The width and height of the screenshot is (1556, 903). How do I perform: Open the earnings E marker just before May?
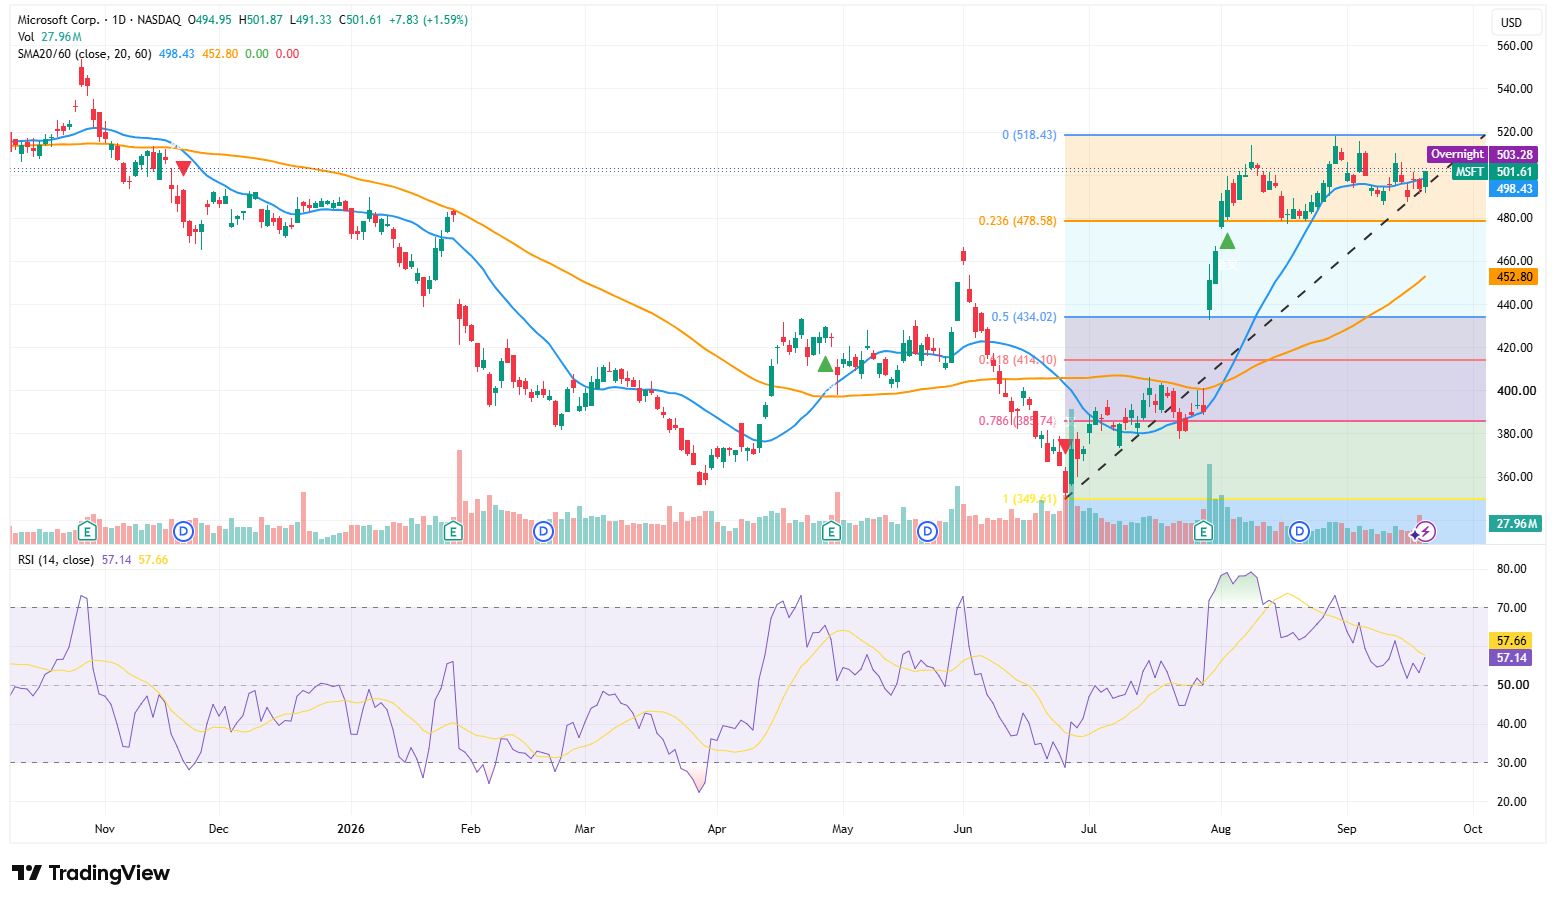(x=831, y=531)
